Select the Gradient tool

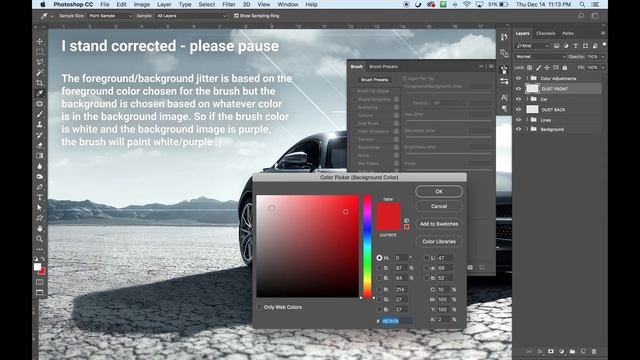40,156
